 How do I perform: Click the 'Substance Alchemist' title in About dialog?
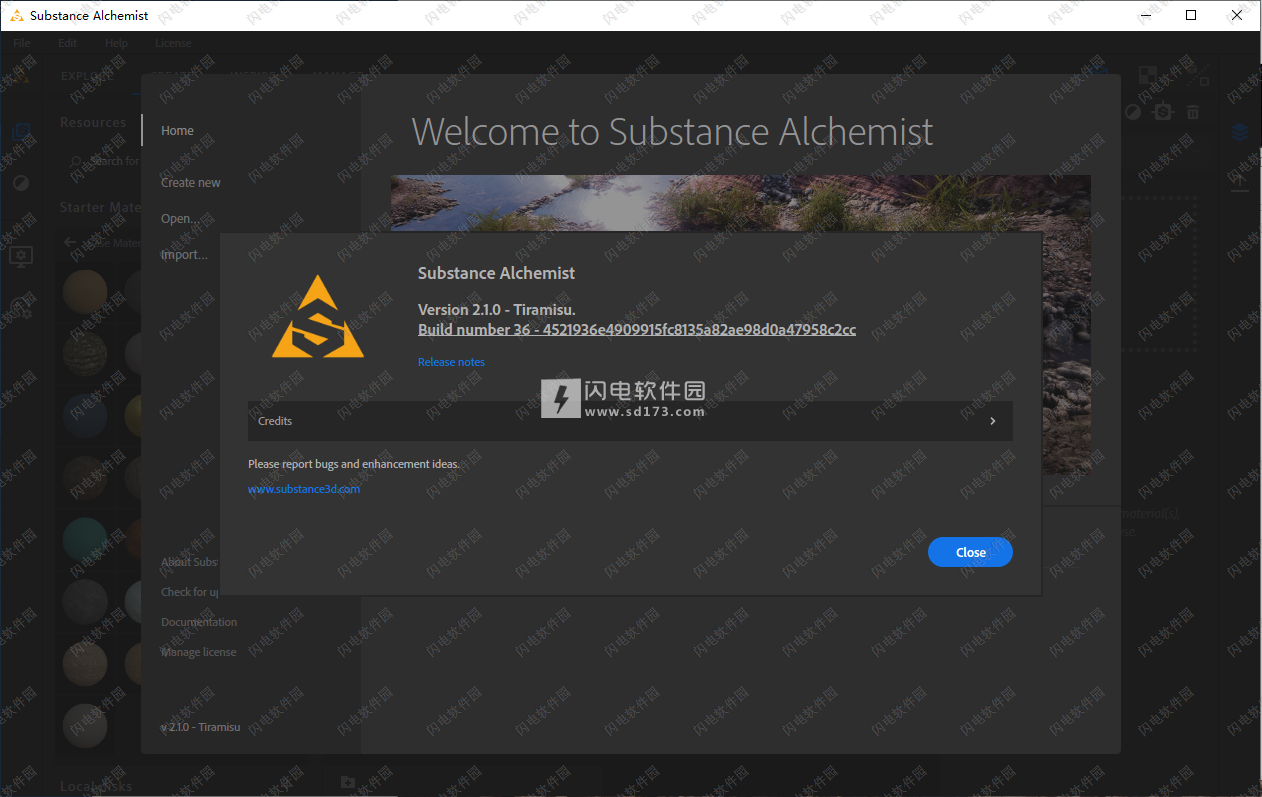[496, 273]
